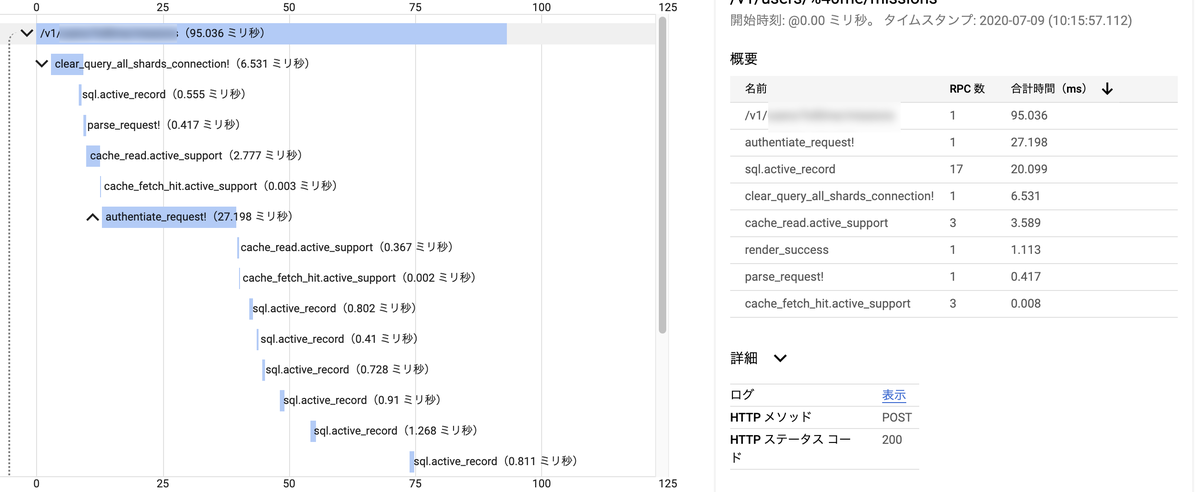Viewport: 1200px width, 492px height.
Task: Collapse the 詳細 section chevron
Action: [x=780, y=358]
